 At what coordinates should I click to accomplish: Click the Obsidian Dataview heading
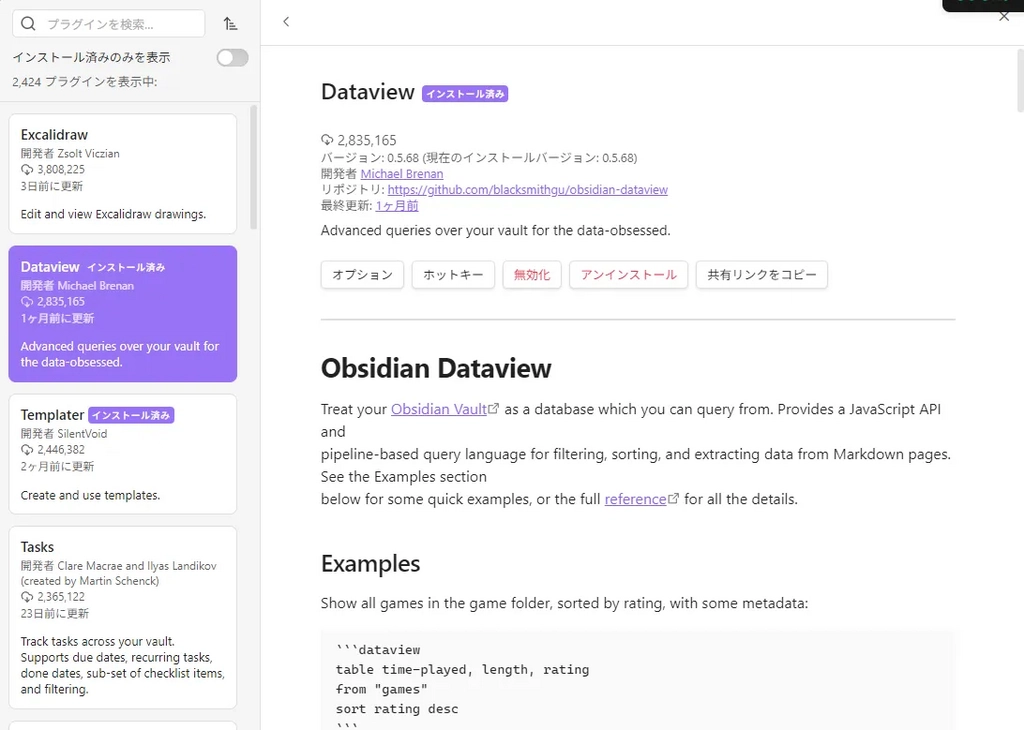coord(436,368)
